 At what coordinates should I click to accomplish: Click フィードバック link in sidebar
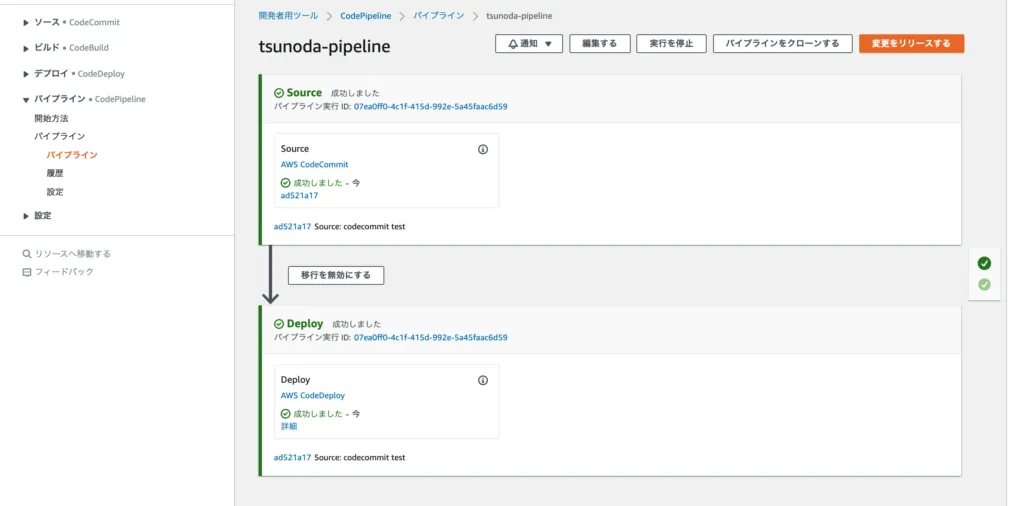pos(64,272)
